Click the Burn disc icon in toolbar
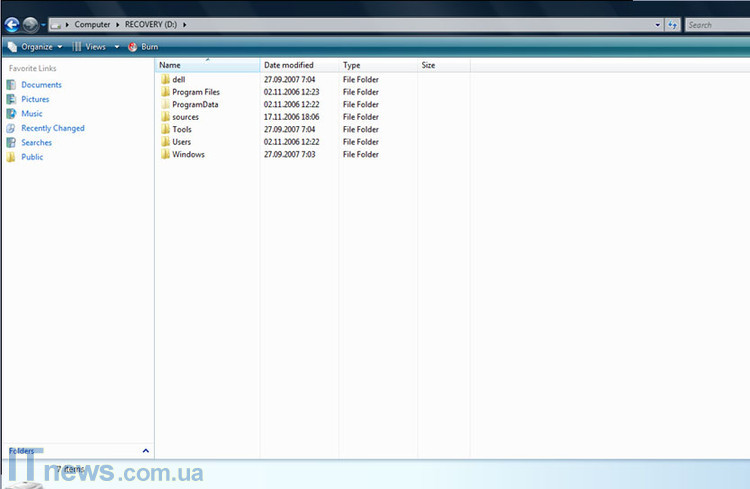750x489 pixels. click(x=132, y=47)
